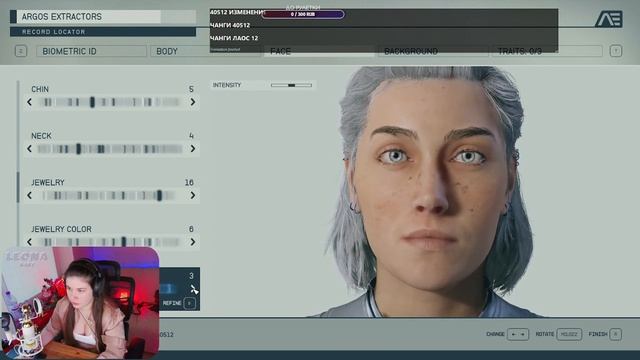Click the donation goal progress bar
This screenshot has height=360, width=640.
coord(302,14)
